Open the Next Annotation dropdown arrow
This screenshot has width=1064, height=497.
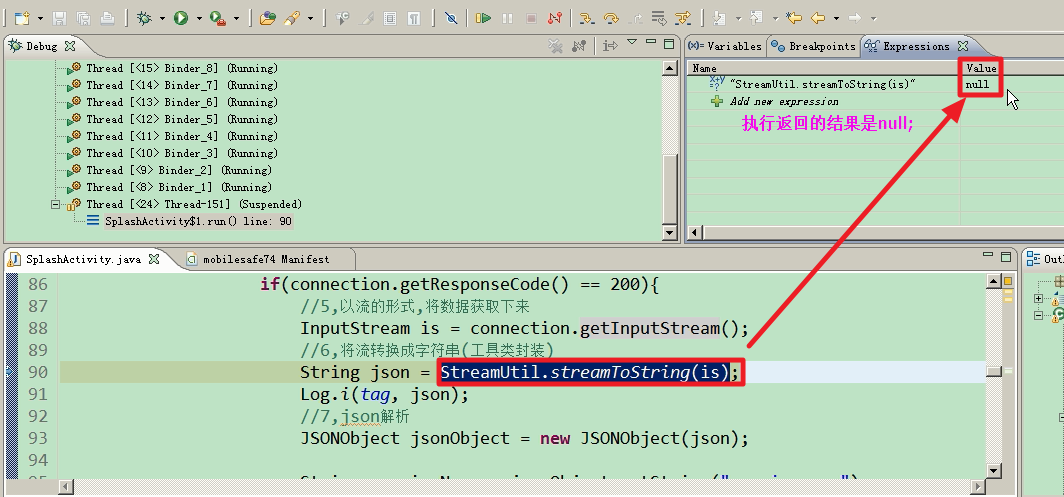[x=738, y=19]
